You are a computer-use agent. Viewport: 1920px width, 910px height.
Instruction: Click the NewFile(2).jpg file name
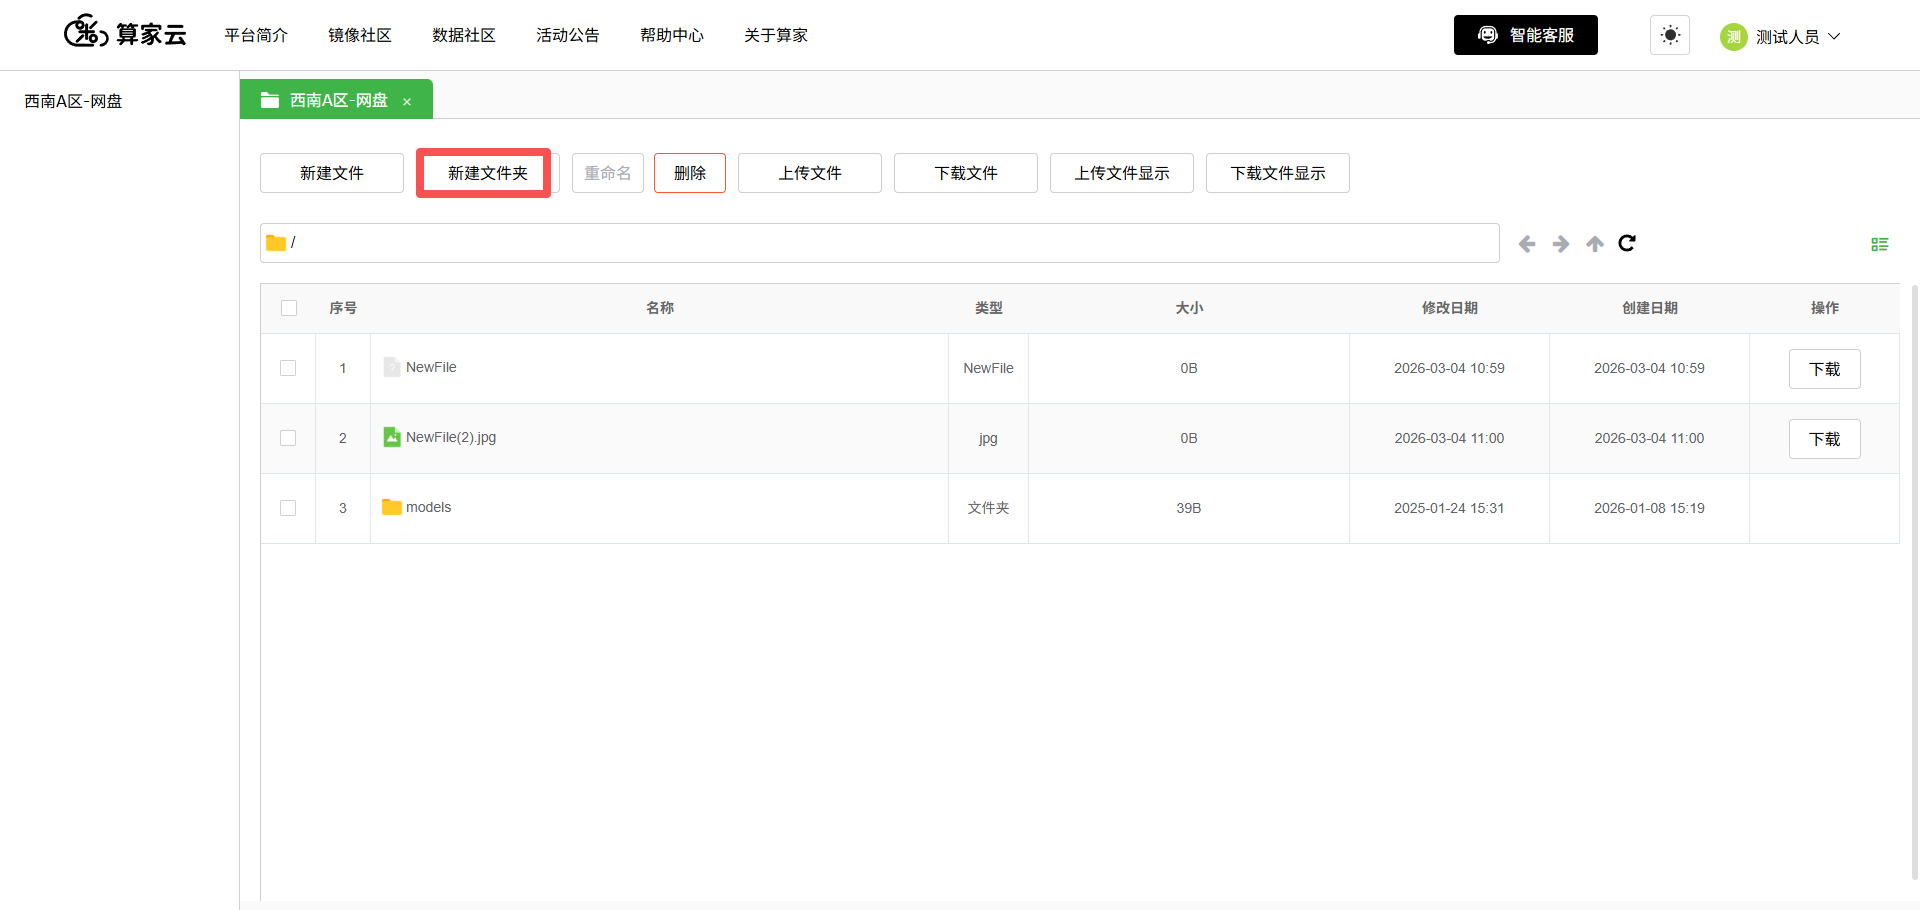click(x=451, y=437)
